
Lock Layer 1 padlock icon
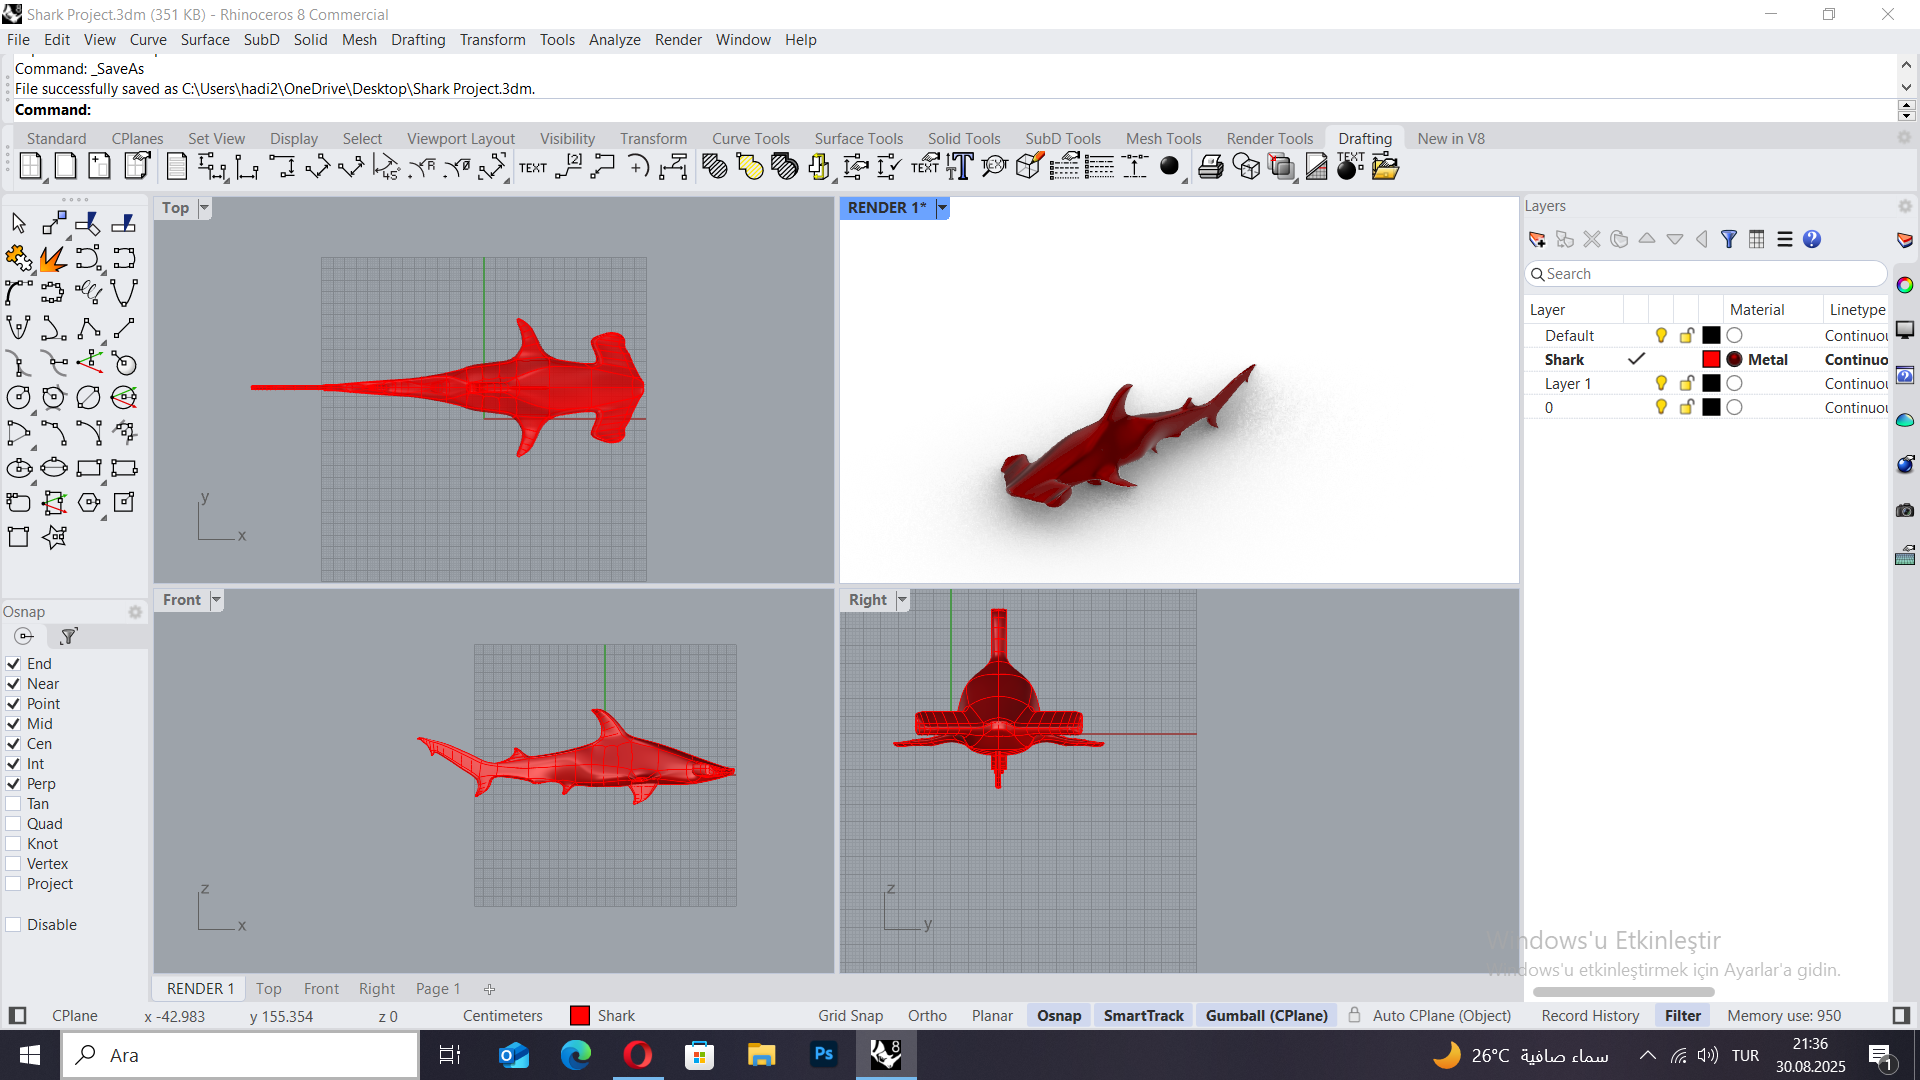(1687, 384)
